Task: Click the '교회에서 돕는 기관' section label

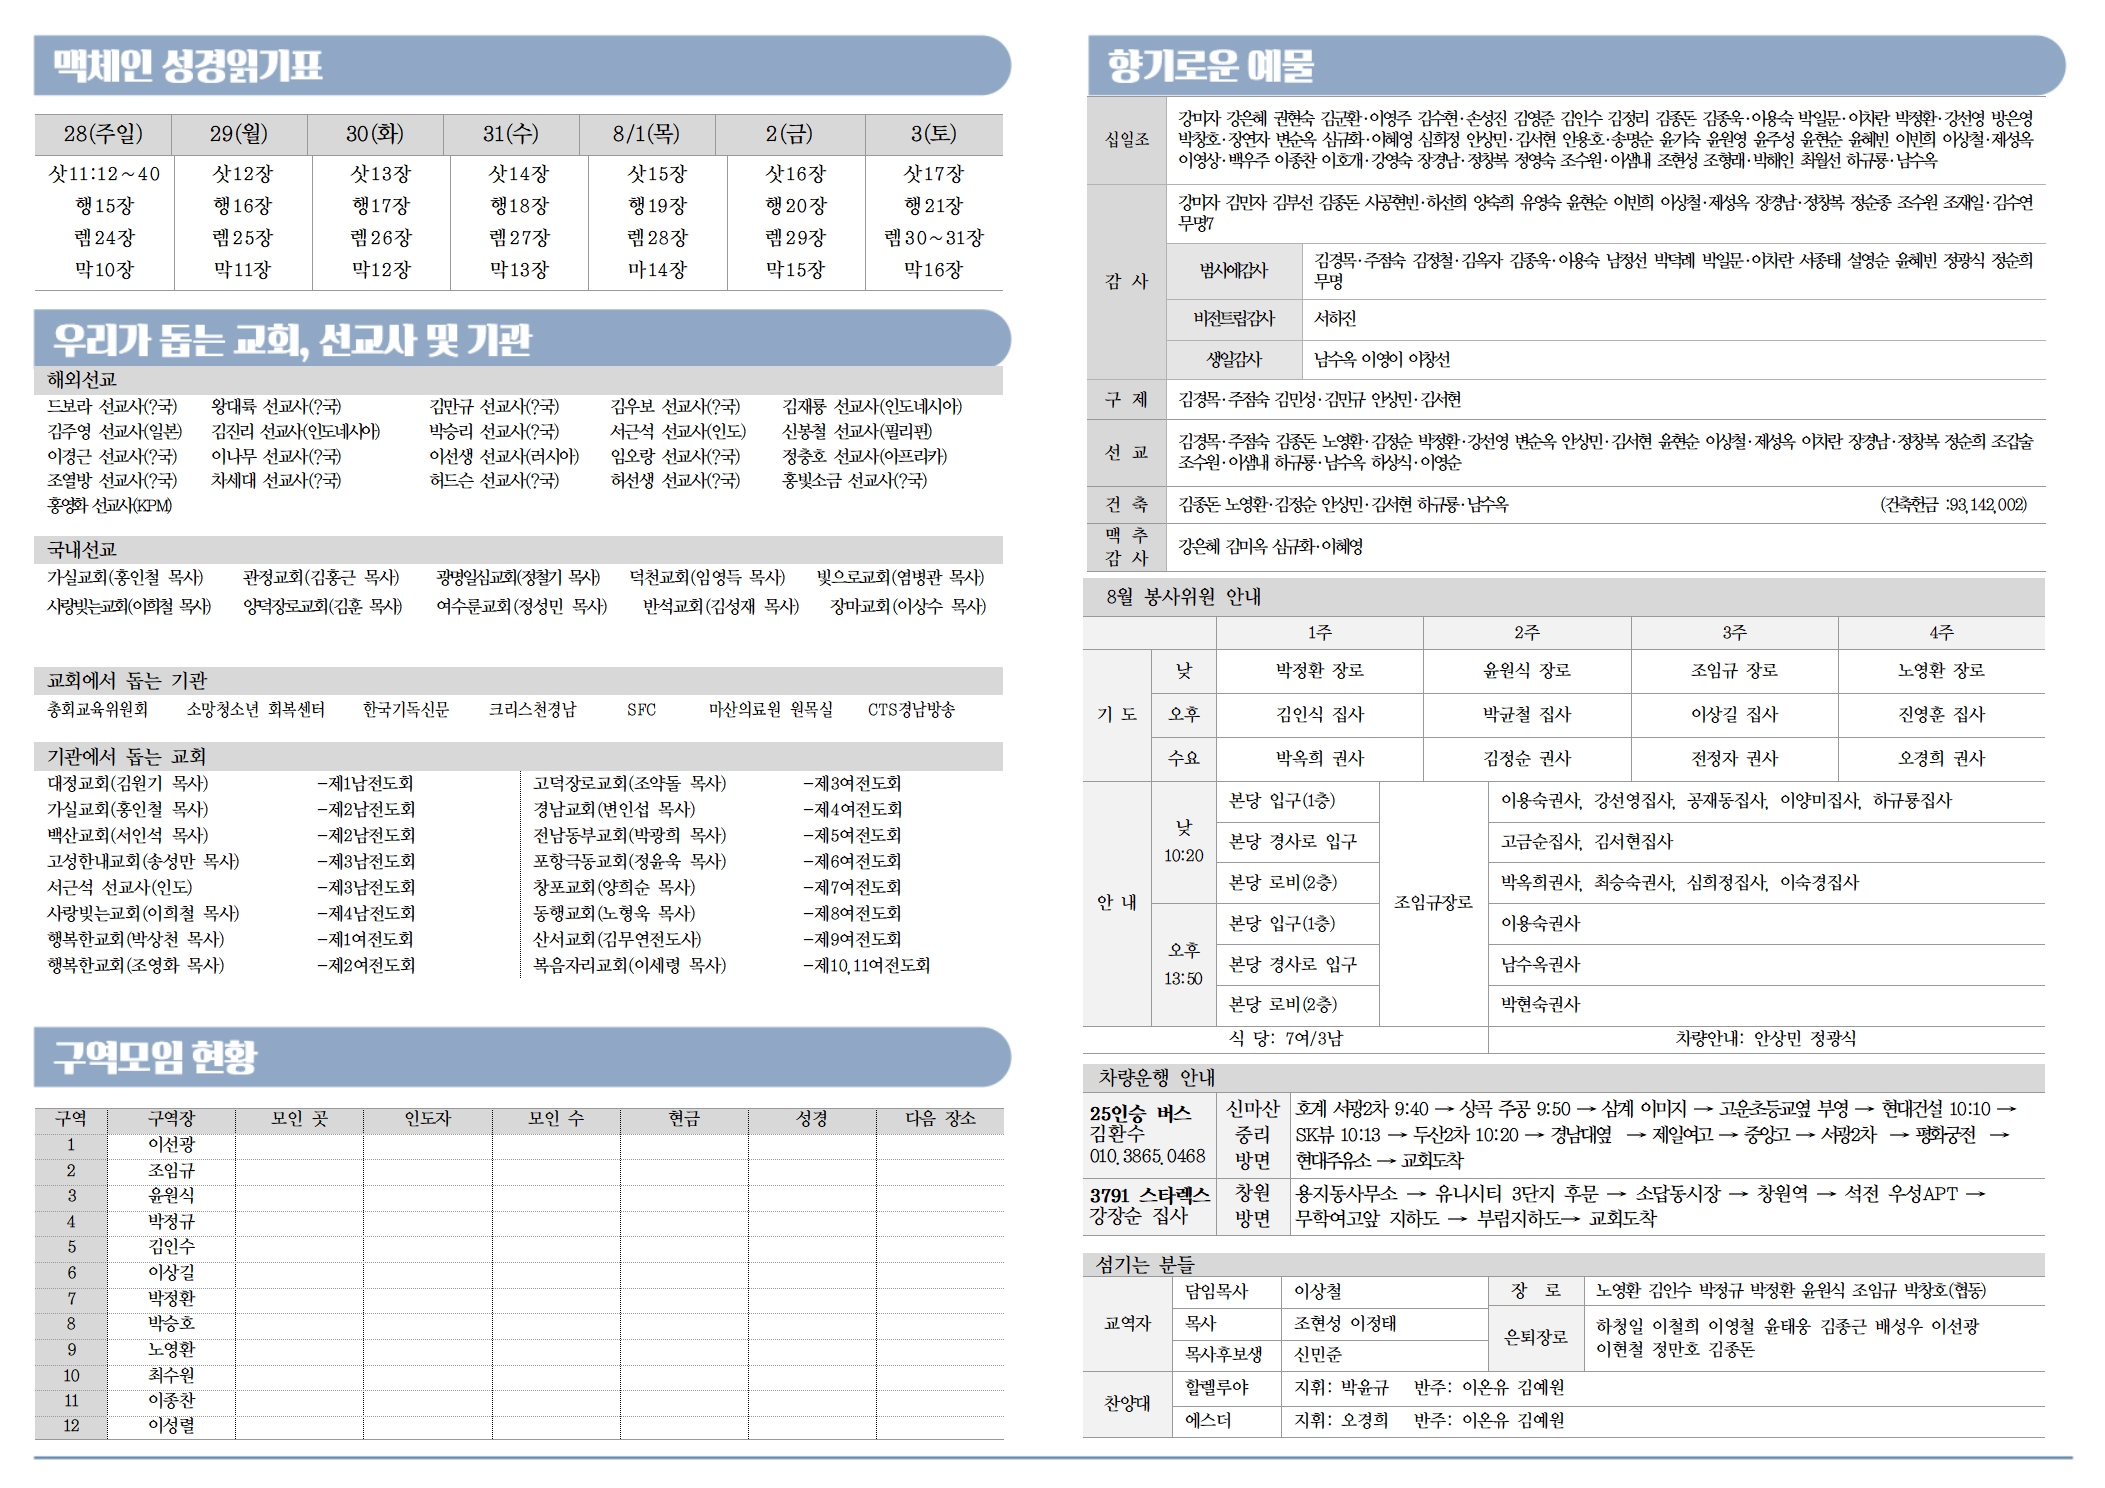Action: [x=127, y=681]
